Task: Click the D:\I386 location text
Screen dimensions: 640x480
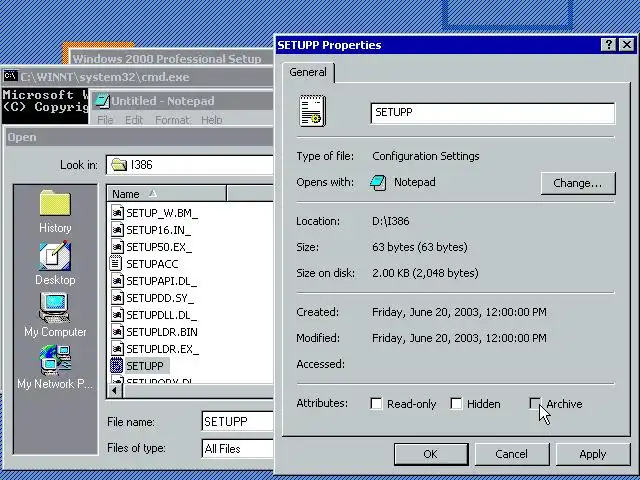Action: pyautogui.click(x=391, y=221)
